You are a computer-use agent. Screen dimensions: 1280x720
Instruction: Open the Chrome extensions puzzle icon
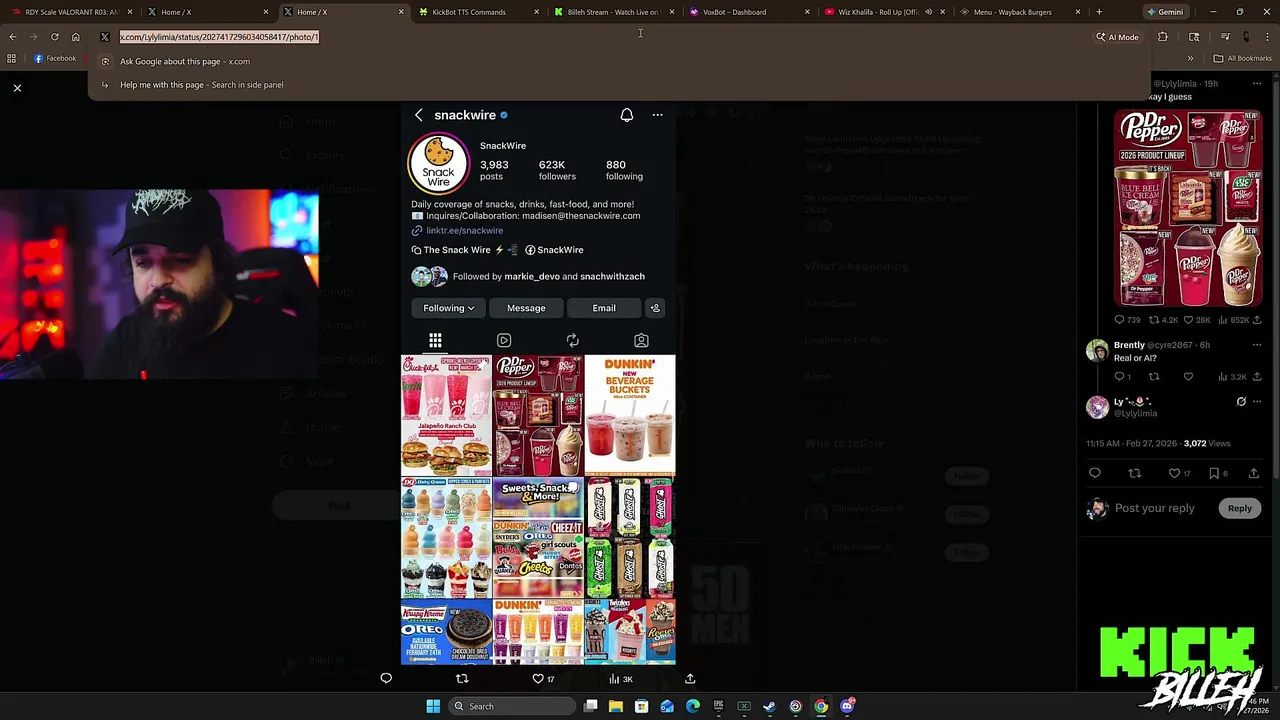tap(1162, 37)
